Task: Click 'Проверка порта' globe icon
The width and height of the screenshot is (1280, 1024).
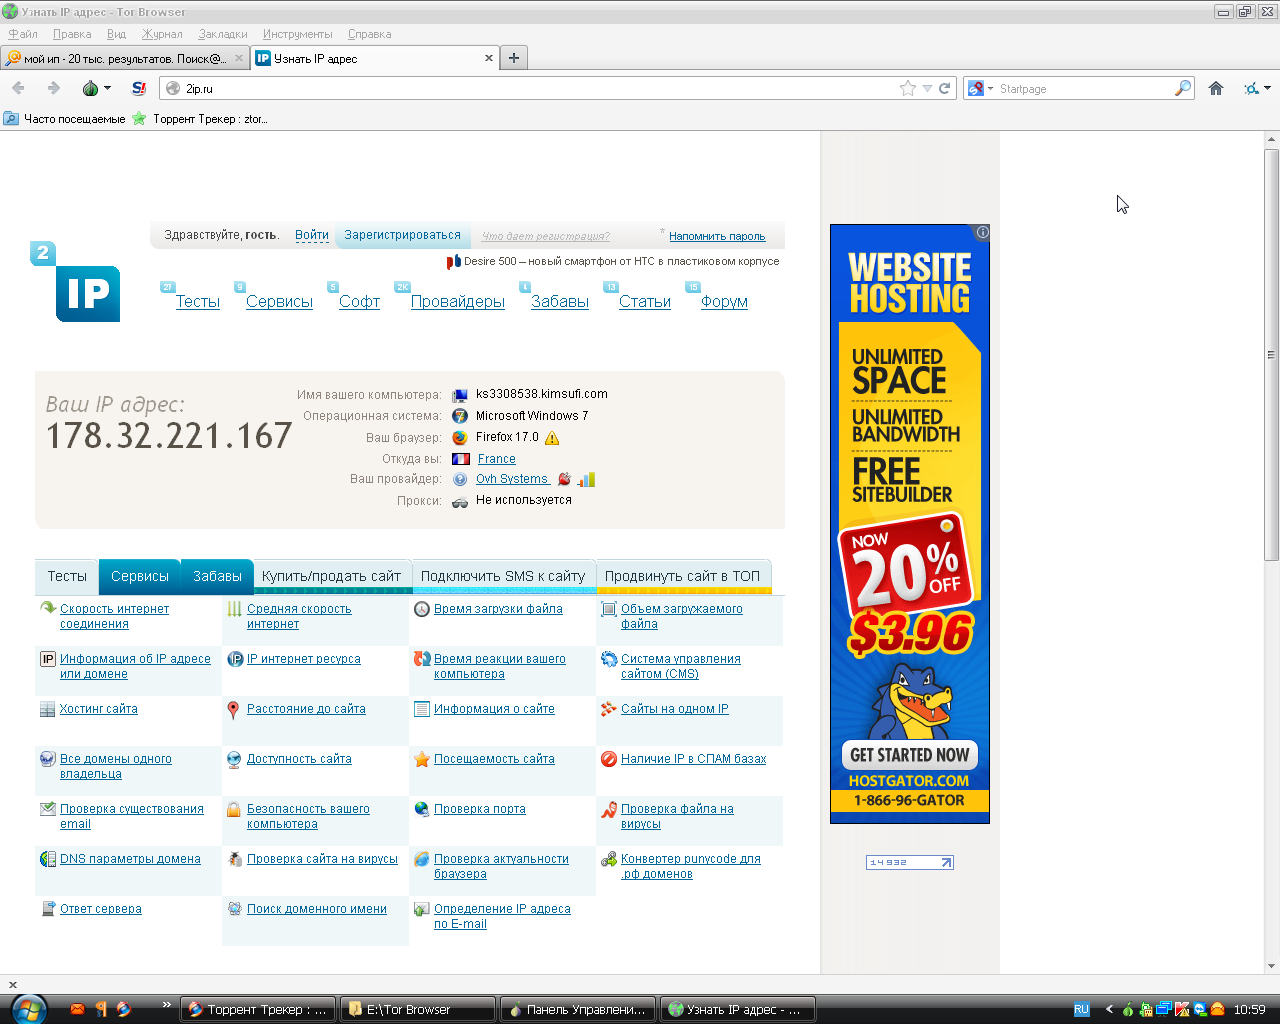Action: 422,809
